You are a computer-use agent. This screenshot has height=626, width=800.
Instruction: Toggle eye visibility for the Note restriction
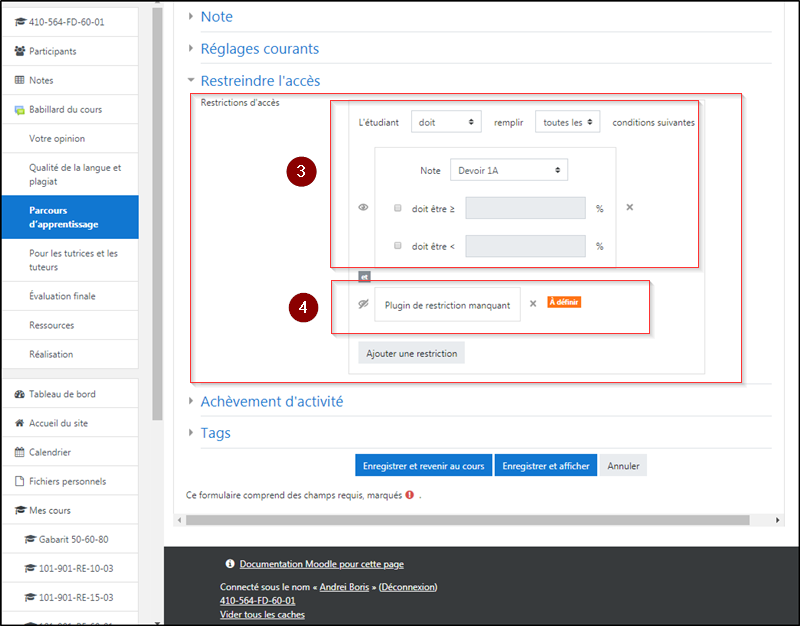click(363, 208)
